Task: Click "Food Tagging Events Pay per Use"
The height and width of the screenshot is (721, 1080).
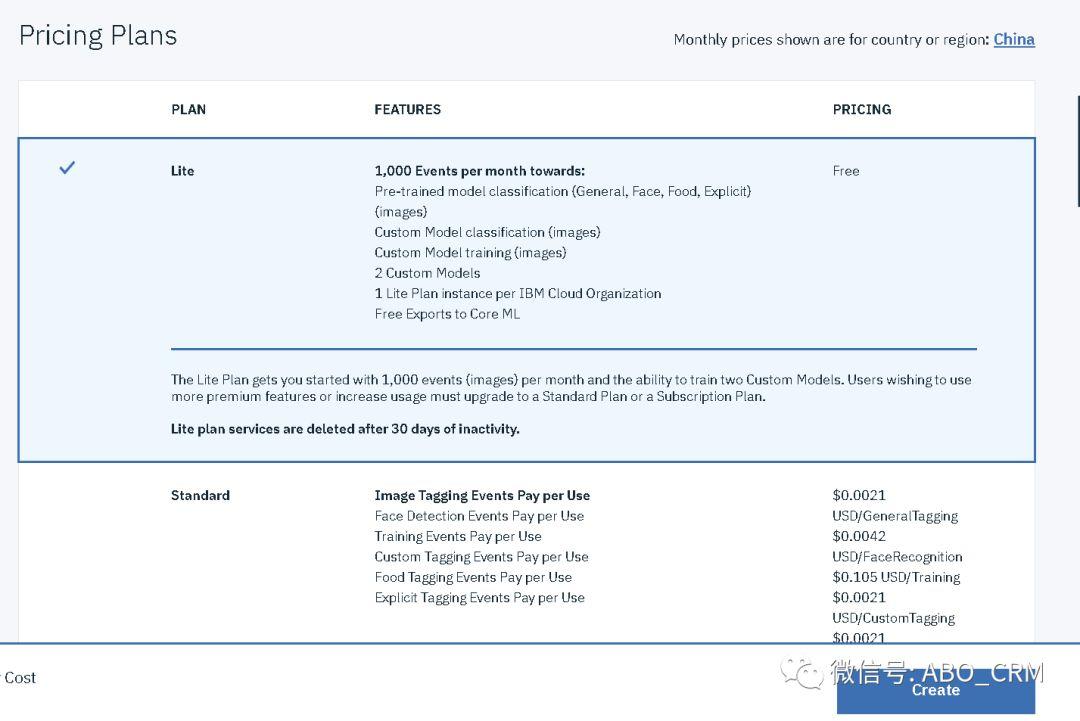Action: click(x=473, y=577)
